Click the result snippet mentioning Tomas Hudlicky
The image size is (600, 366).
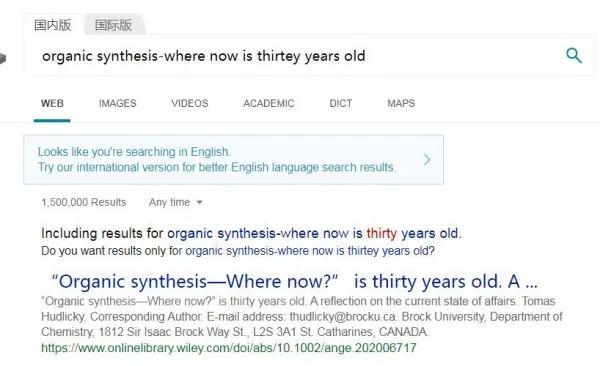302,317
